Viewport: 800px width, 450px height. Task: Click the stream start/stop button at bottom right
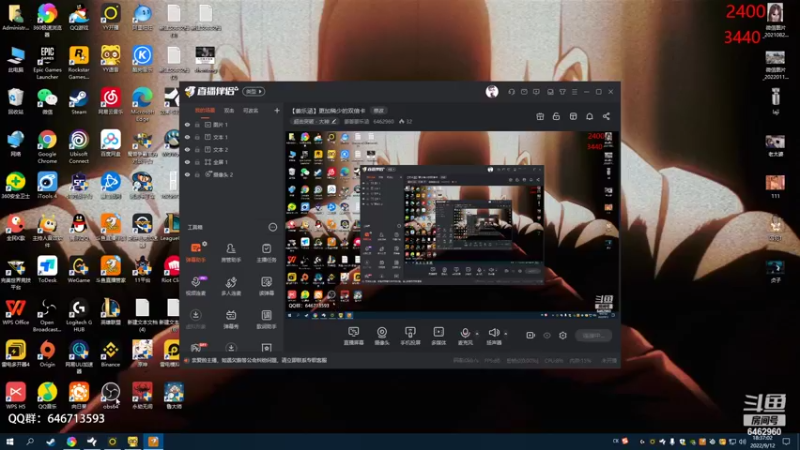pyautogui.click(x=593, y=335)
